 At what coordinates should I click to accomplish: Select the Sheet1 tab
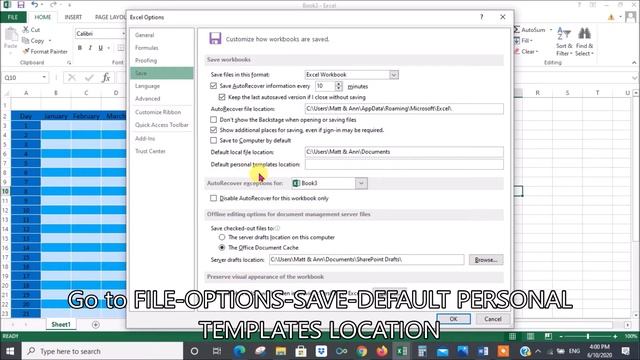coord(61,324)
